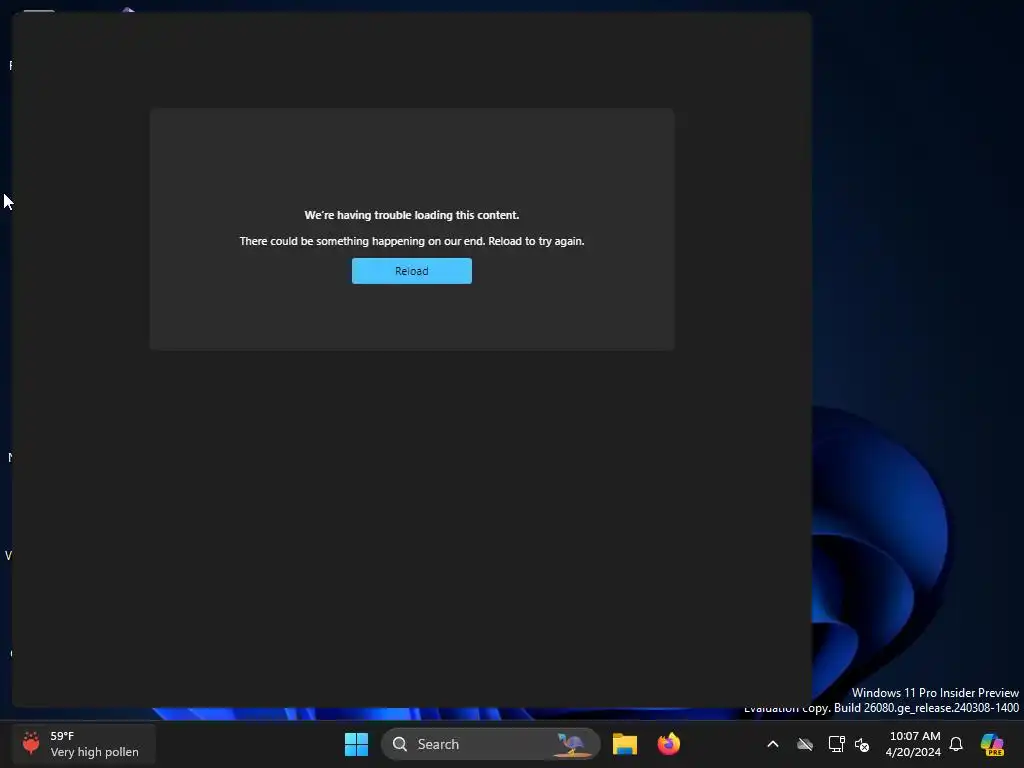
Task: Open the Windows Start menu
Action: tap(357, 744)
